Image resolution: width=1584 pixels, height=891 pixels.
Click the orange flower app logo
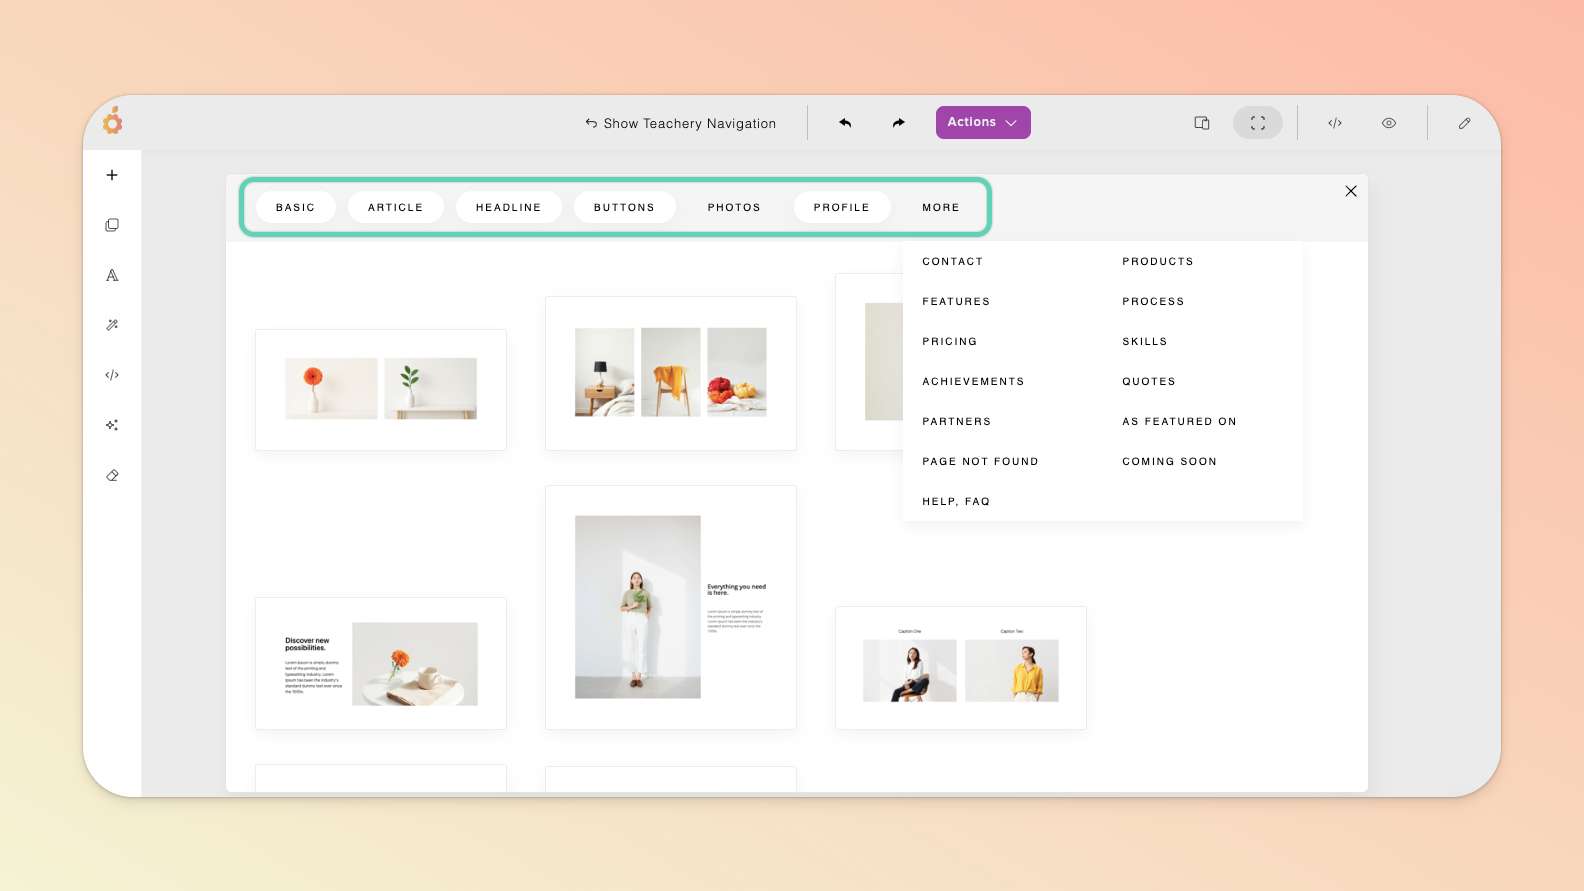click(x=113, y=121)
